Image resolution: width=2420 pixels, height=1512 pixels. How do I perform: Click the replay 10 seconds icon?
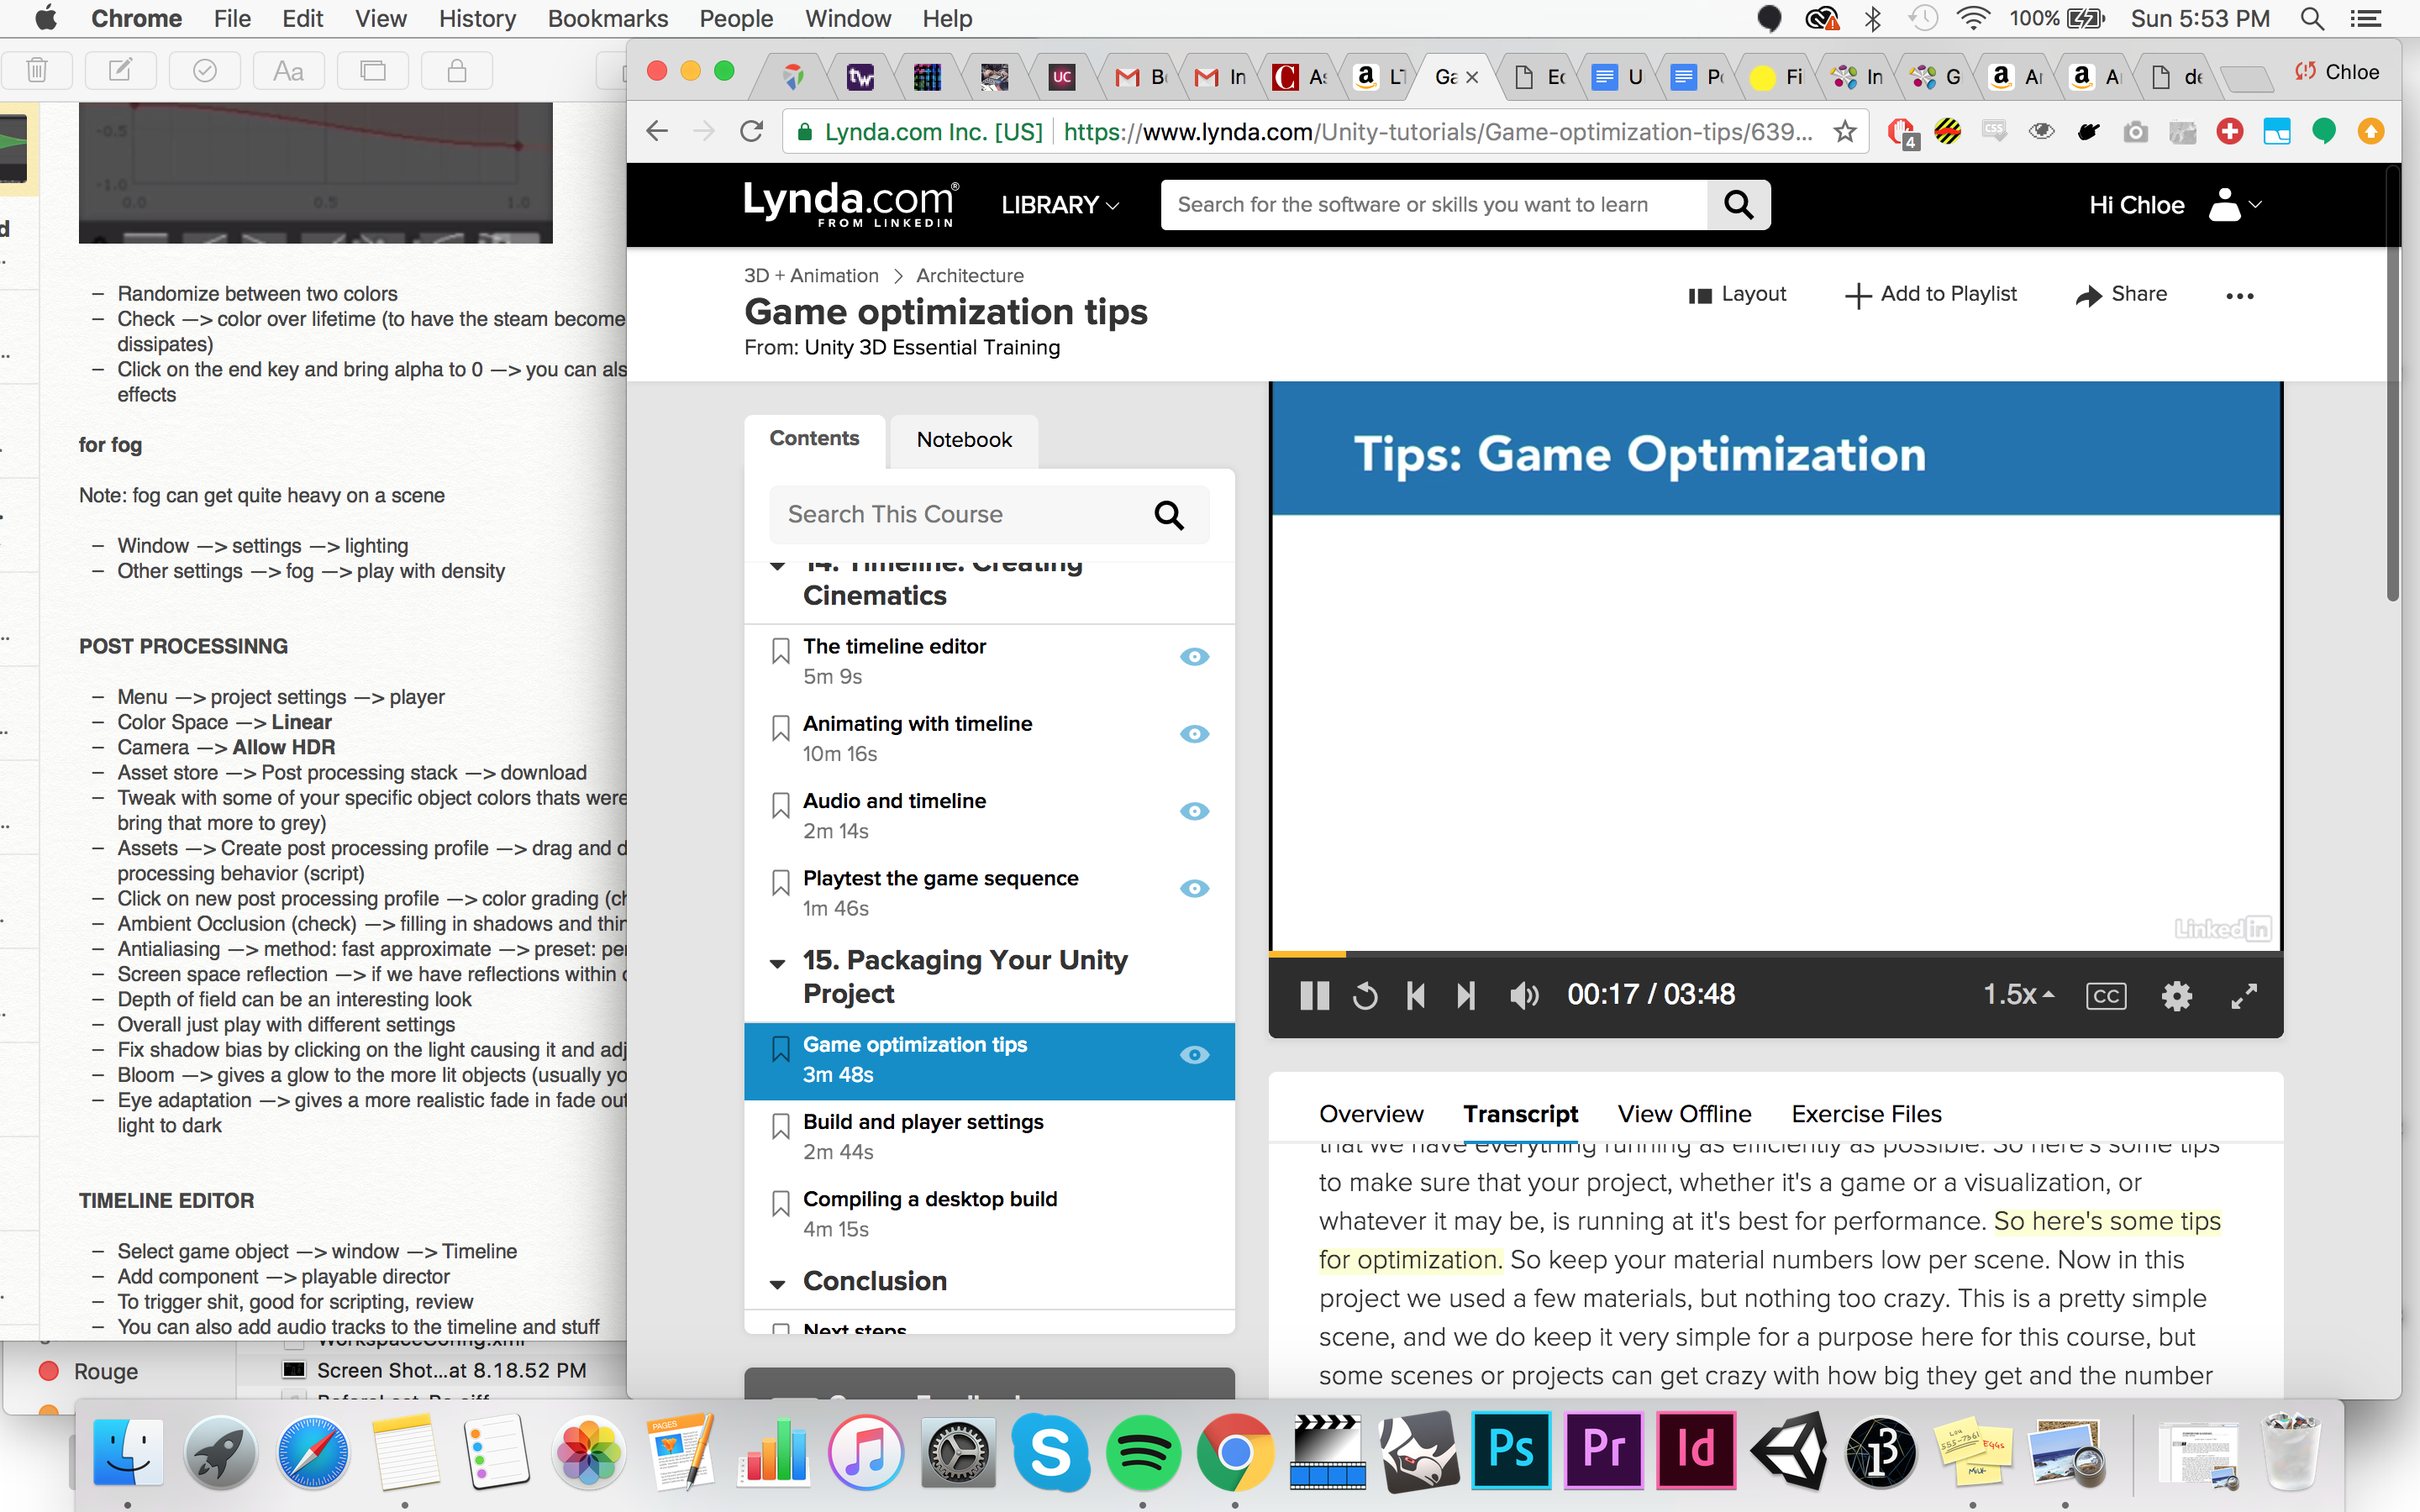tap(1365, 996)
